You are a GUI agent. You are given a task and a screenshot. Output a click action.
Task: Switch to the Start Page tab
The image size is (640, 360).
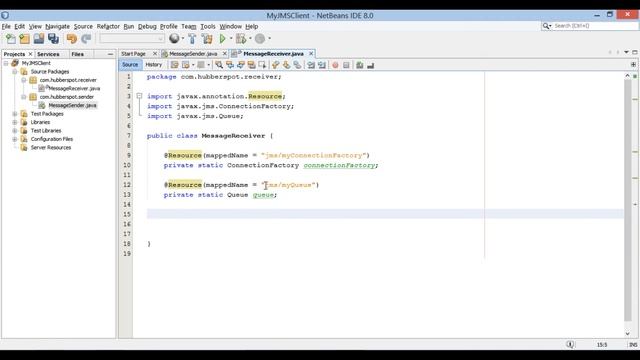133,54
